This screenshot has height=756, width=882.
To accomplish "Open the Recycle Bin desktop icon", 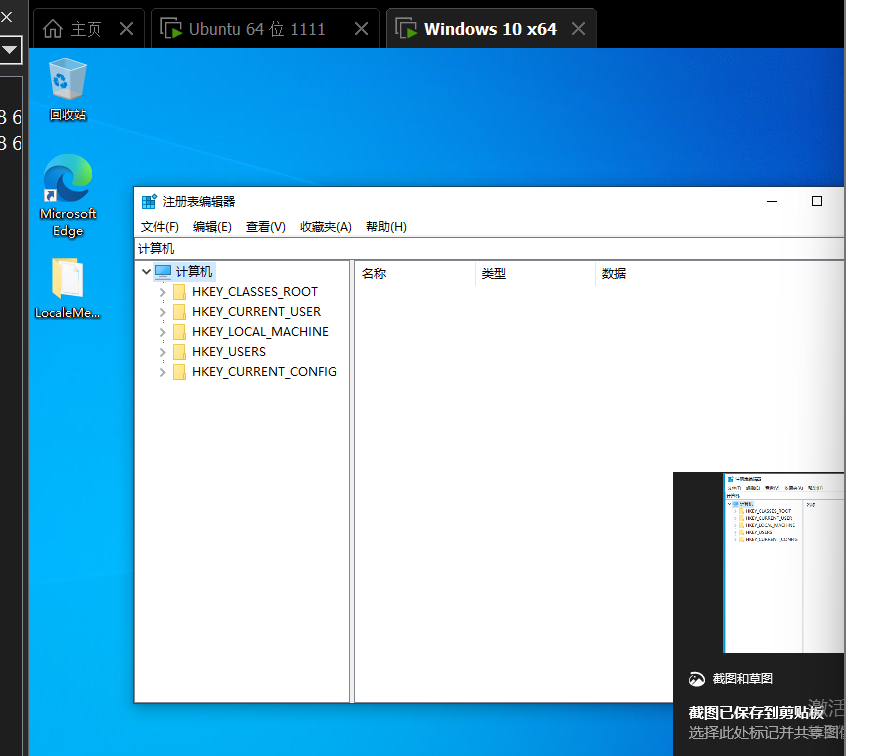I will pyautogui.click(x=68, y=90).
